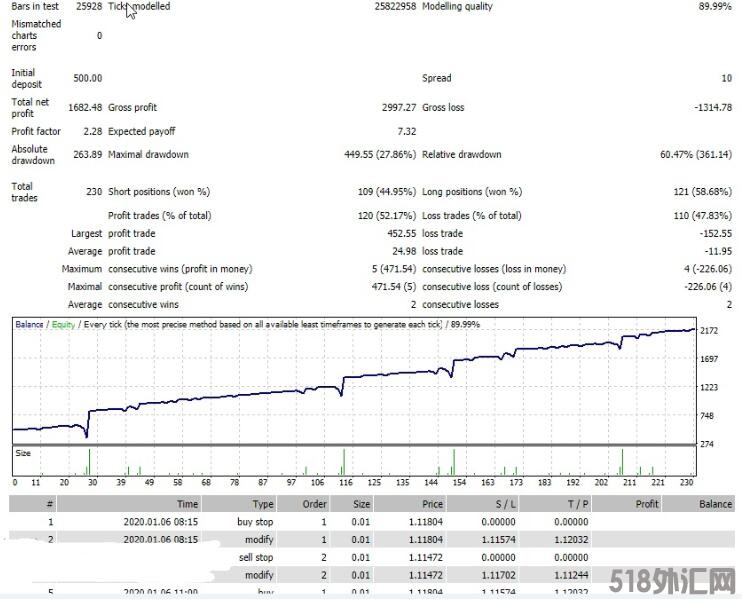The image size is (743, 605).
Task: Click the Total trades value 230
Action: click(x=94, y=192)
